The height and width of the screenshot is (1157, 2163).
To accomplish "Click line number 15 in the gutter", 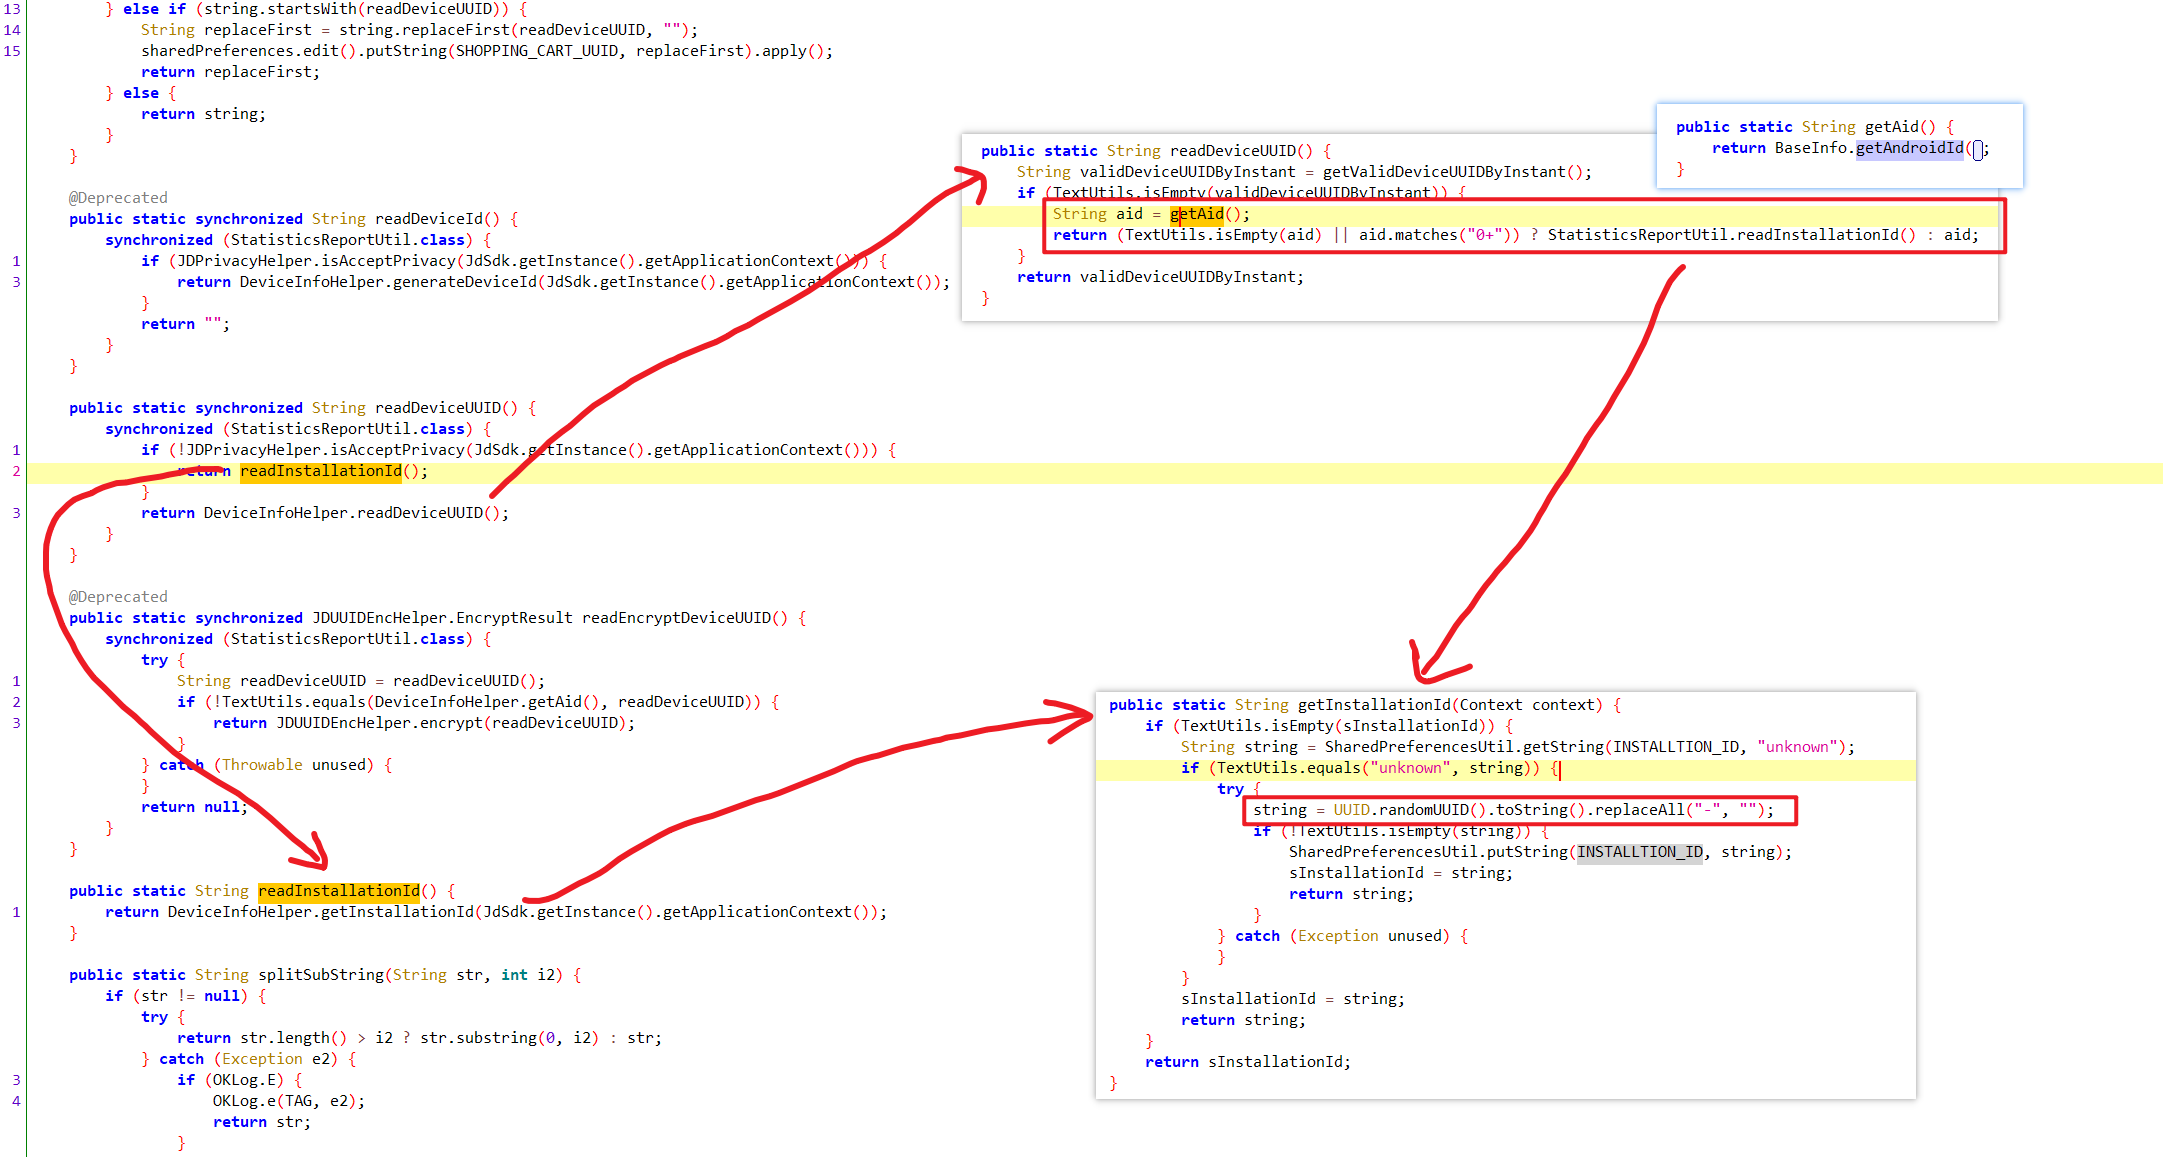I will (x=12, y=51).
